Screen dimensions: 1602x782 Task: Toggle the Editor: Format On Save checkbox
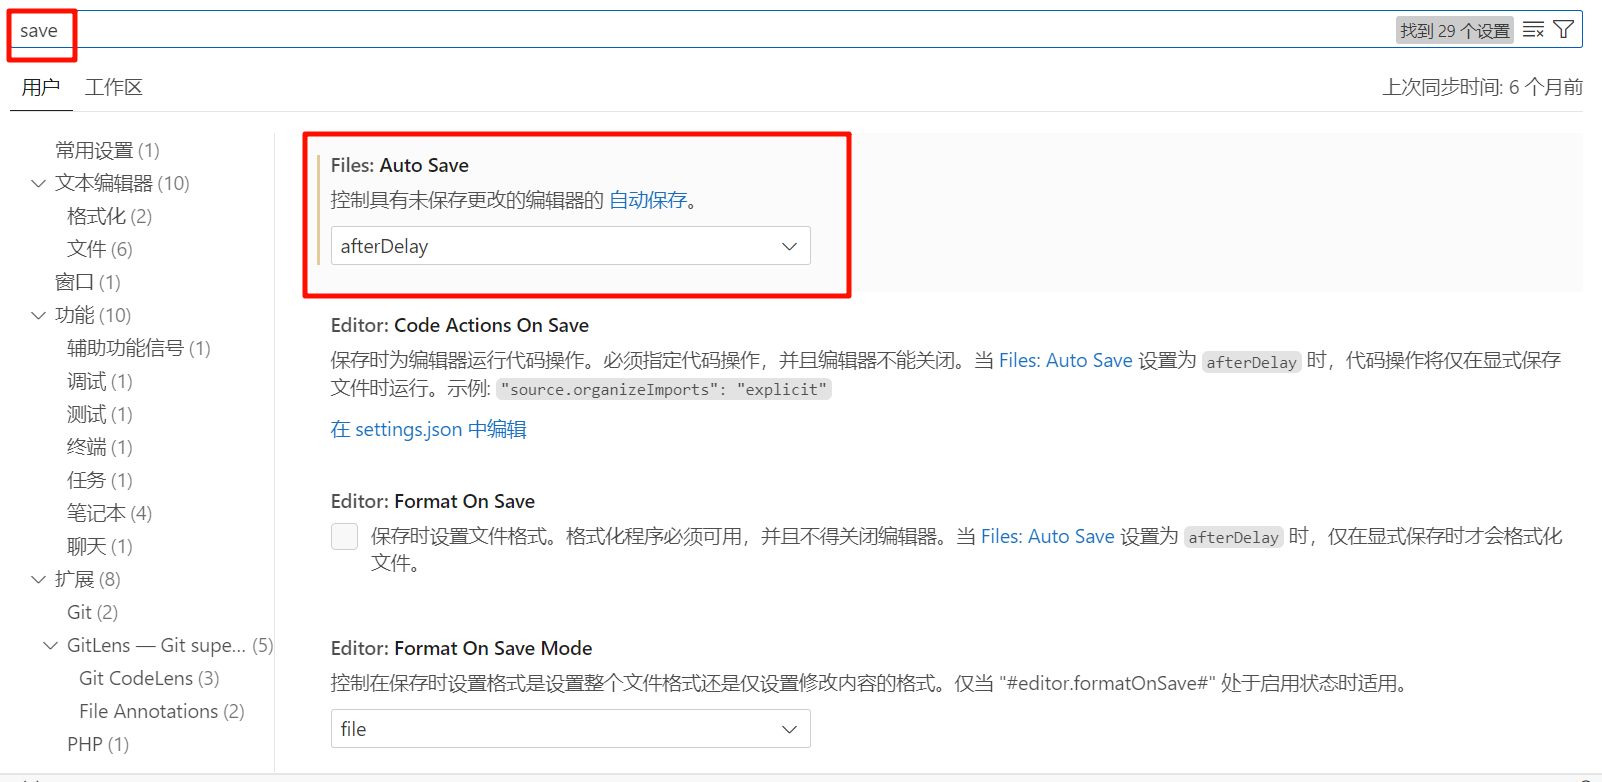(344, 536)
